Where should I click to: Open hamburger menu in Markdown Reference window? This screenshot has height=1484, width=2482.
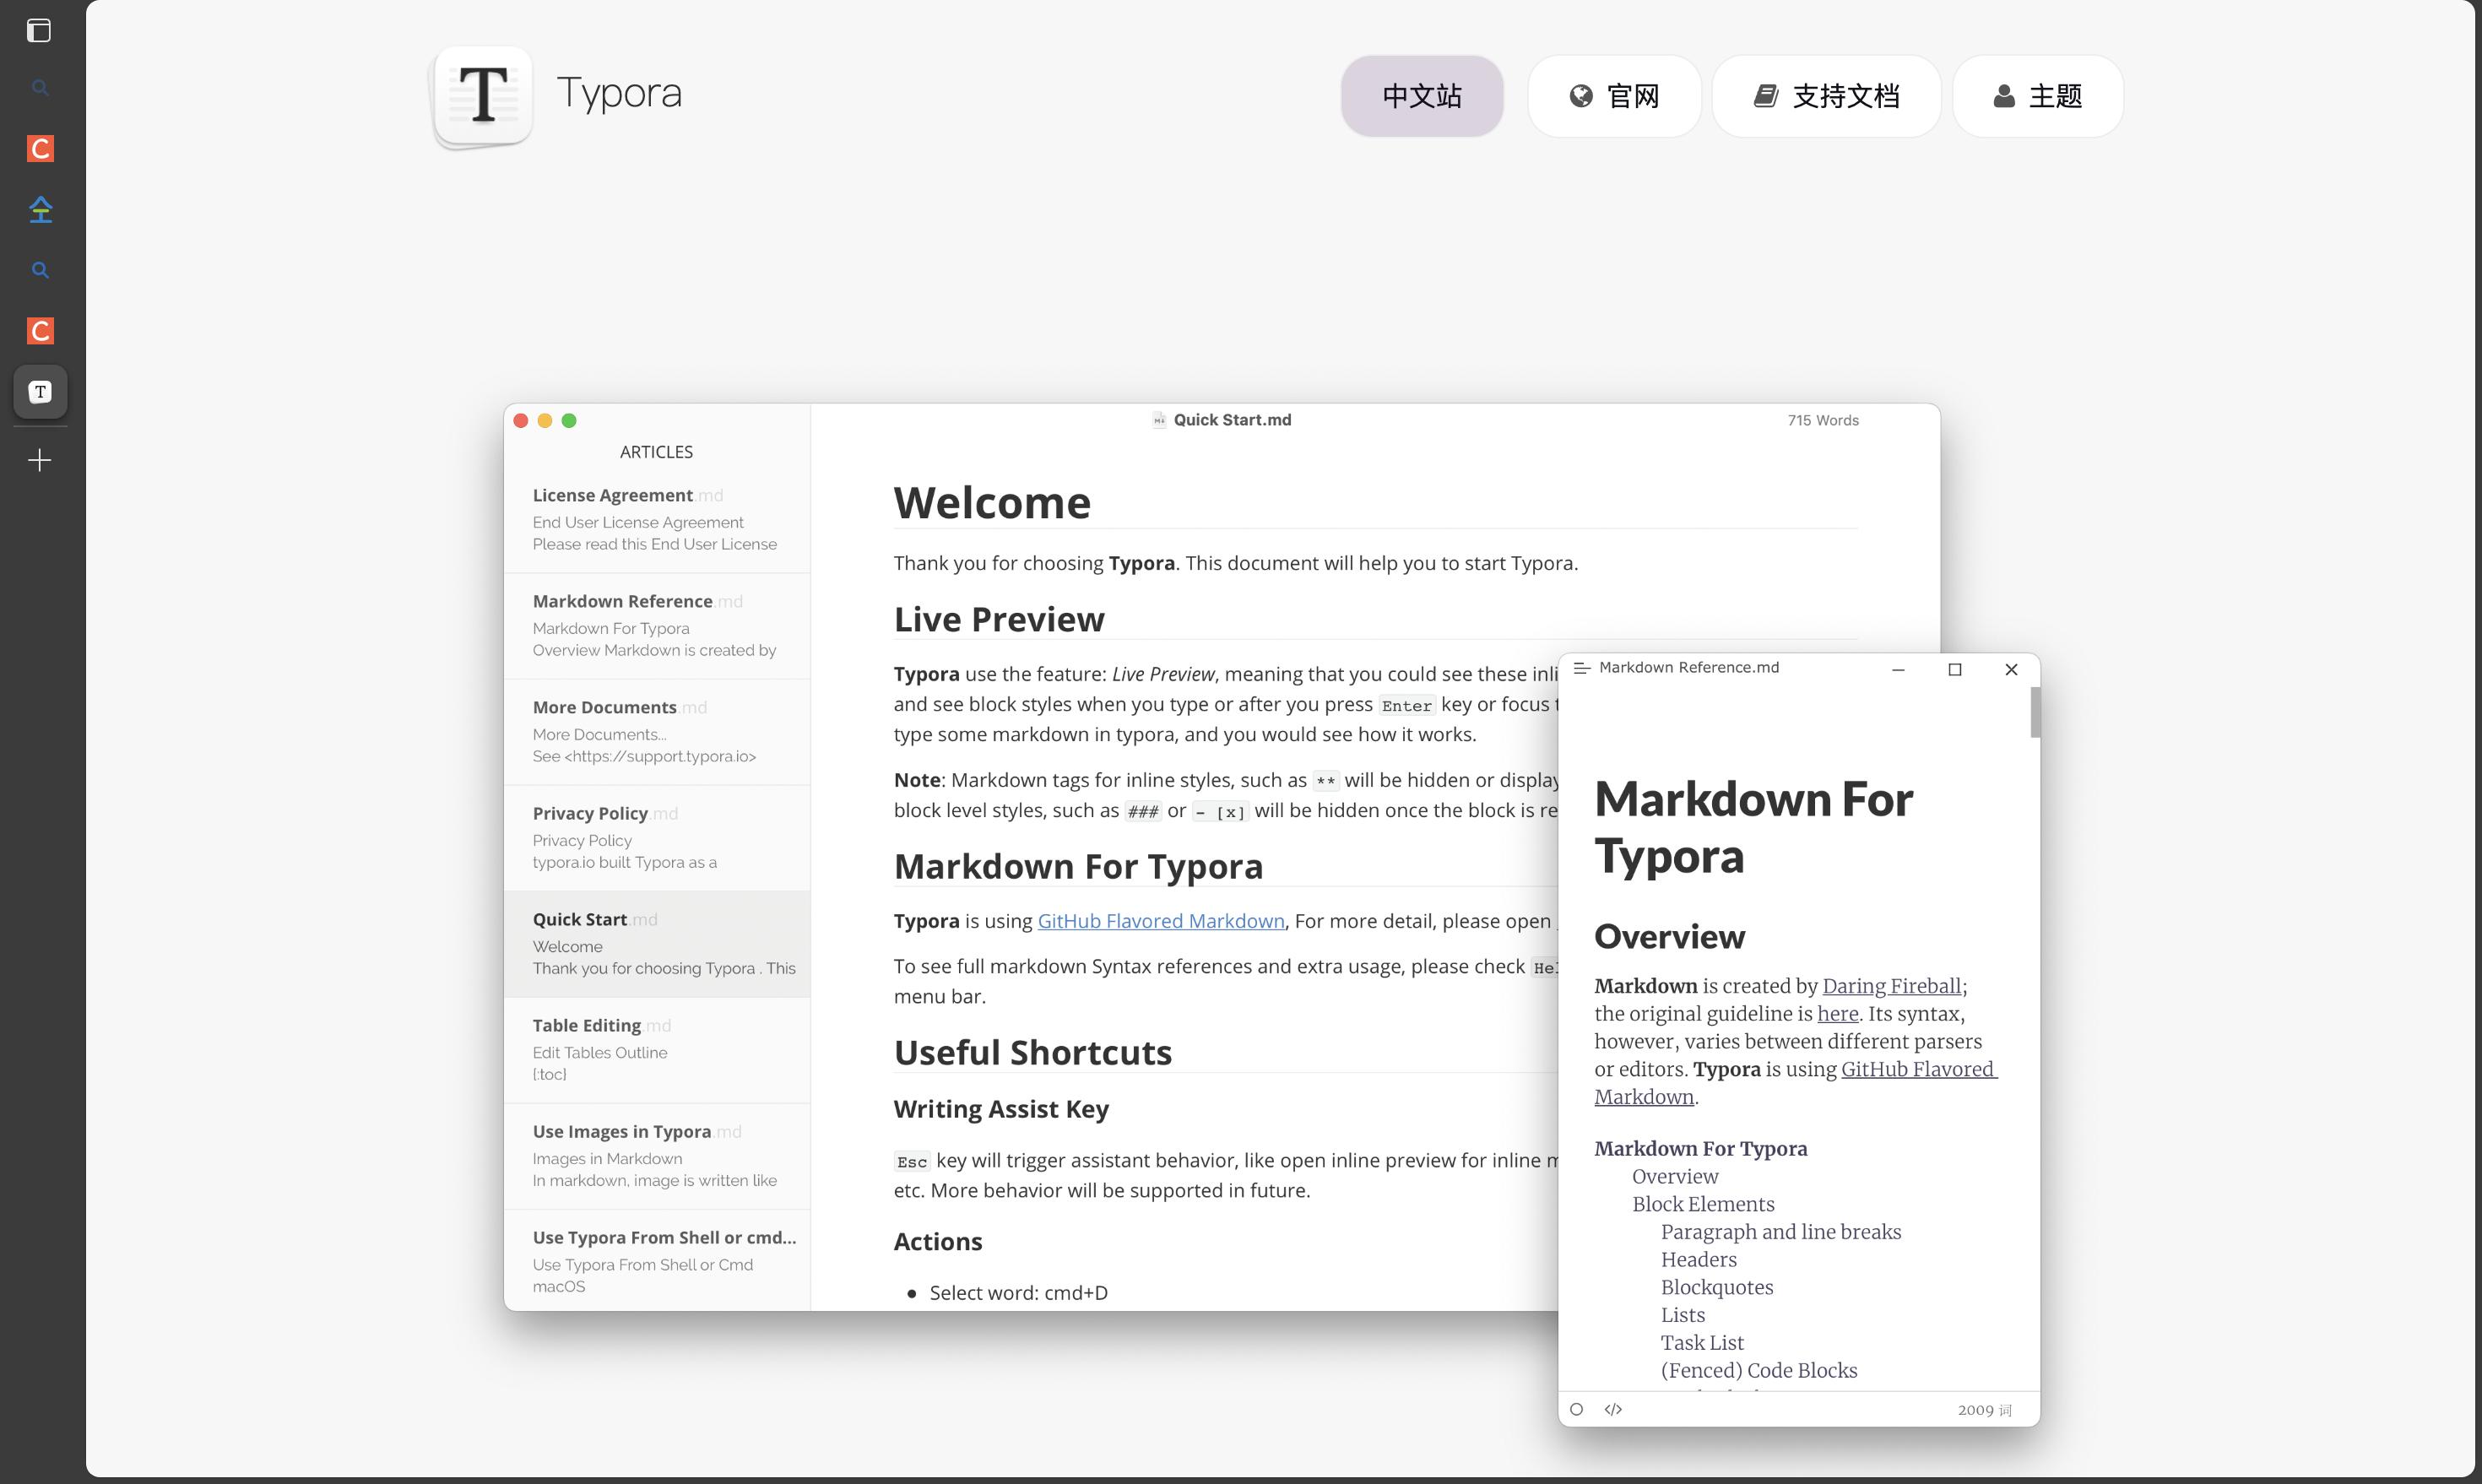point(1582,668)
